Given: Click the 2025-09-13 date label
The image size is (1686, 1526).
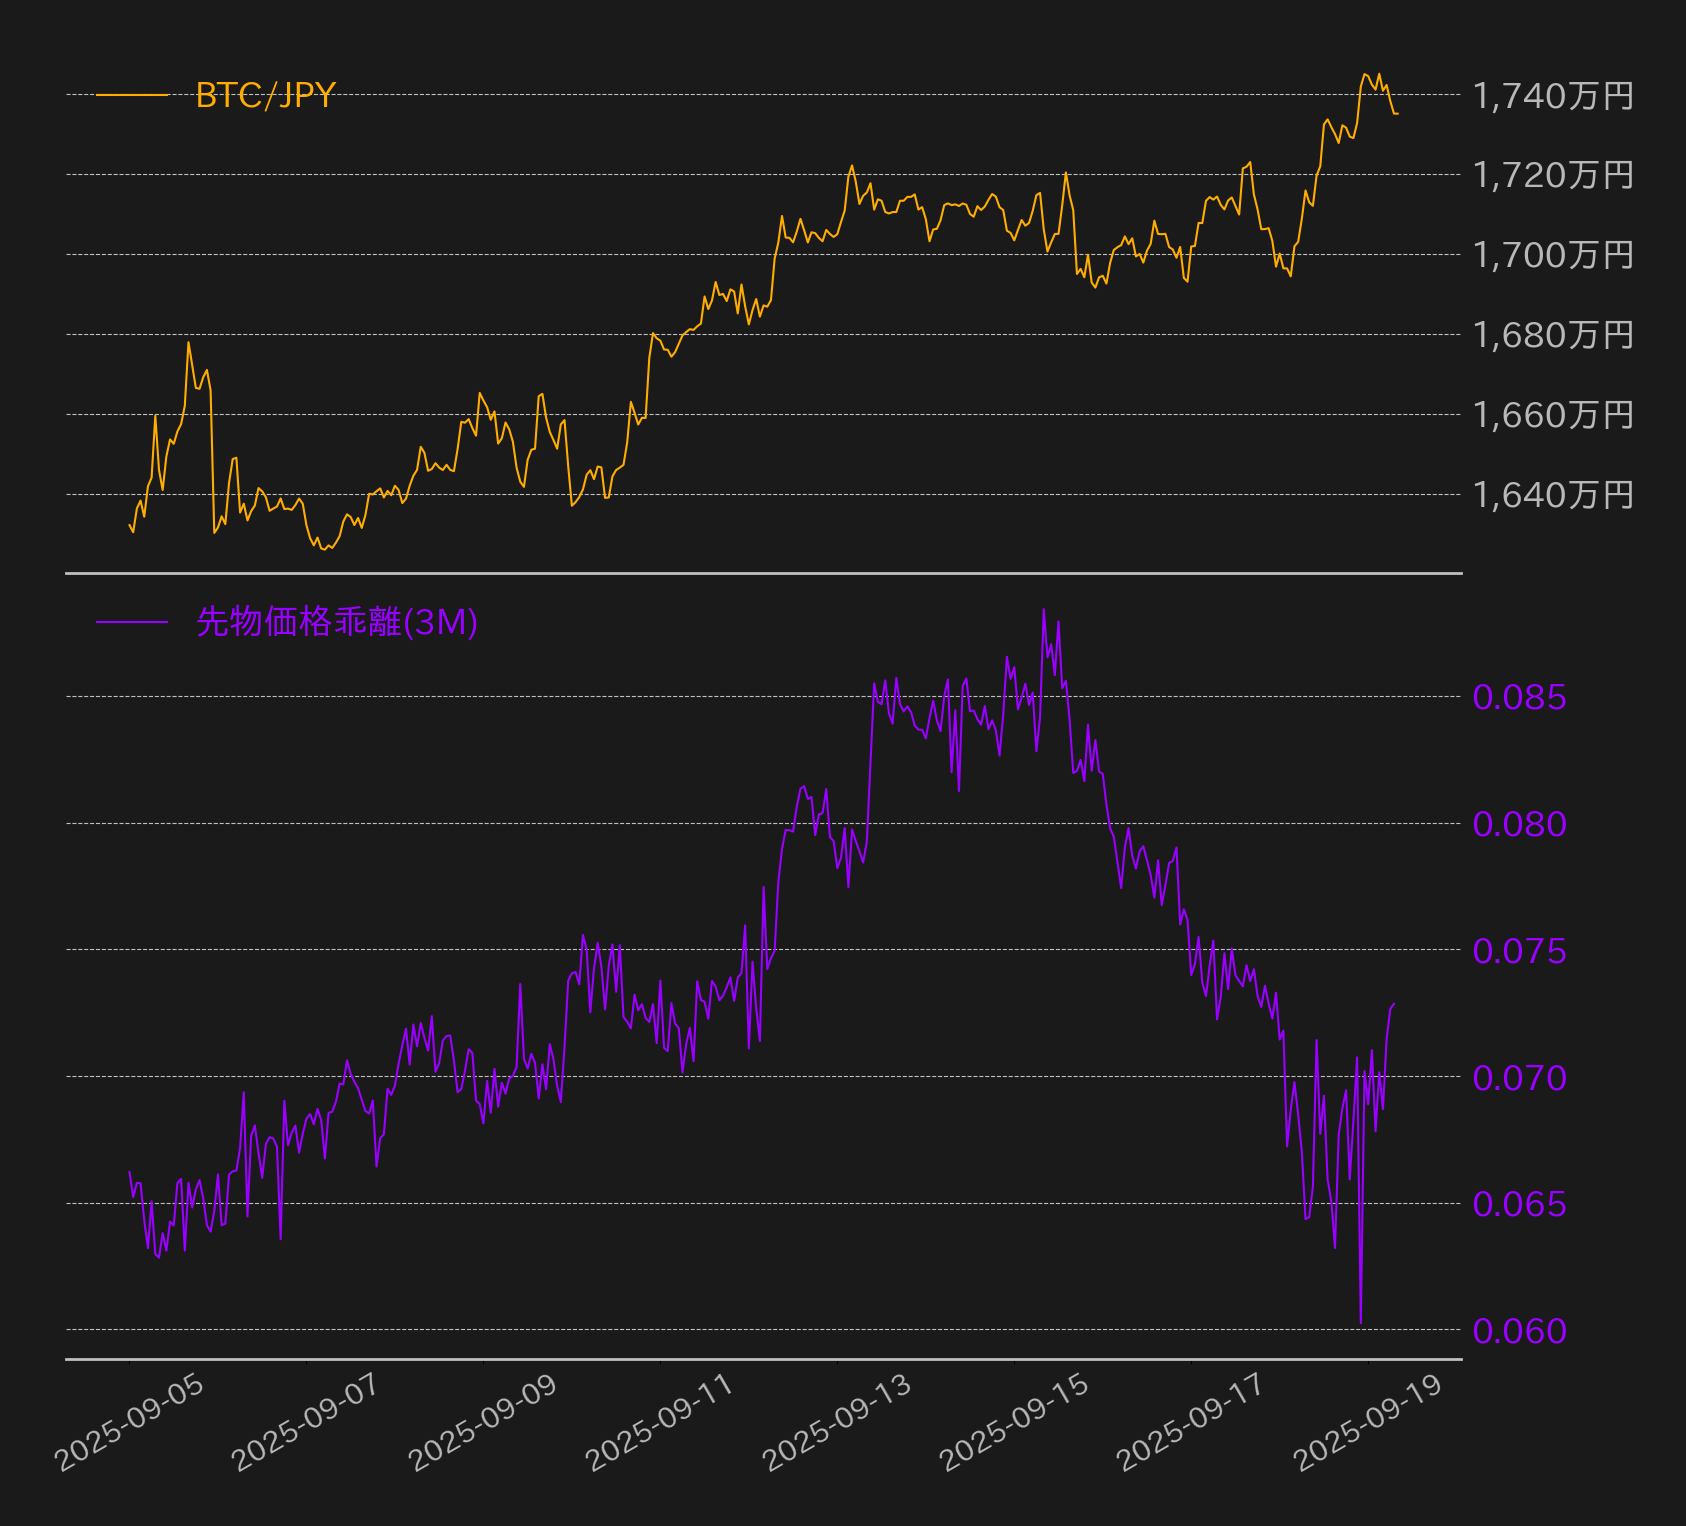Looking at the screenshot, I should point(838,1422).
